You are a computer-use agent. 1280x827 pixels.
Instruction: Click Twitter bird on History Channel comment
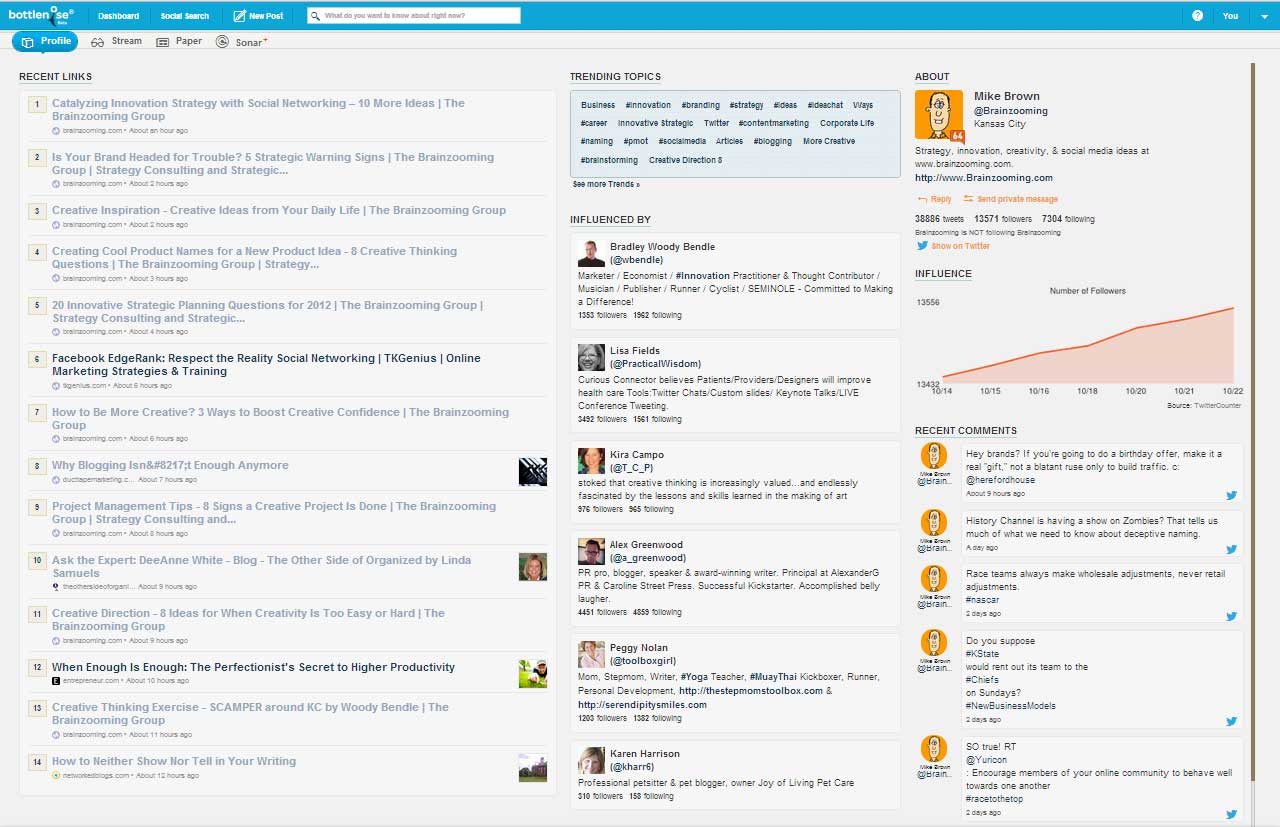pos(1232,548)
